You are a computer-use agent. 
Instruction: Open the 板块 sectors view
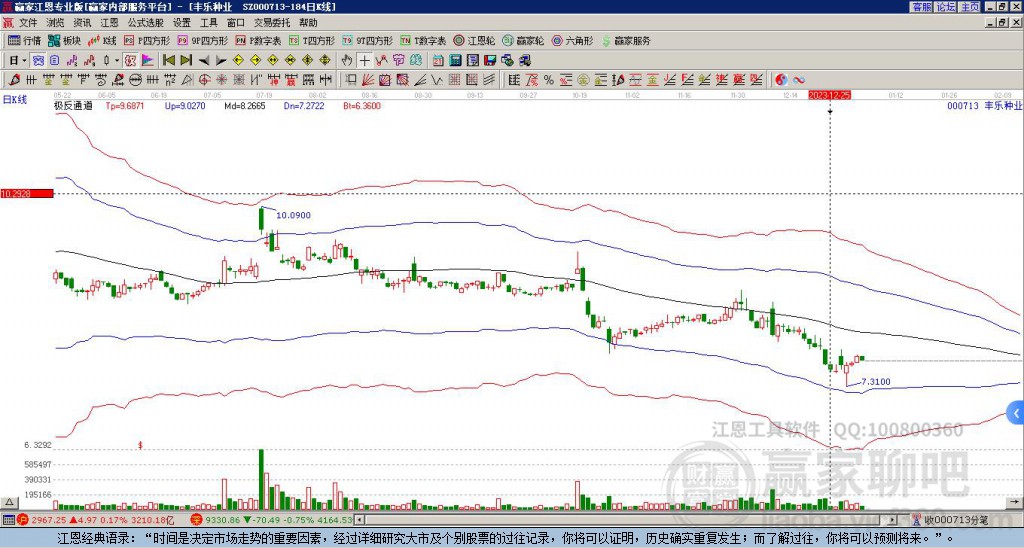click(64, 40)
